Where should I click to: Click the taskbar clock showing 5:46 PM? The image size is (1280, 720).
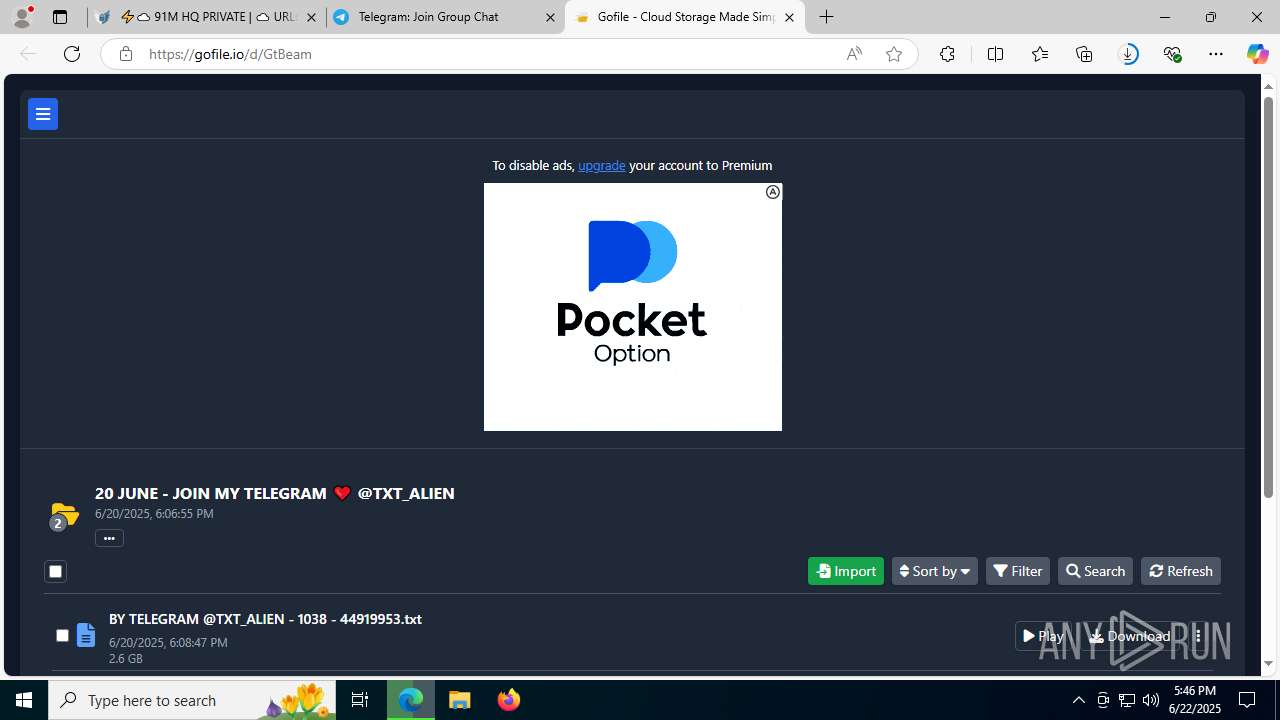pos(1195,700)
